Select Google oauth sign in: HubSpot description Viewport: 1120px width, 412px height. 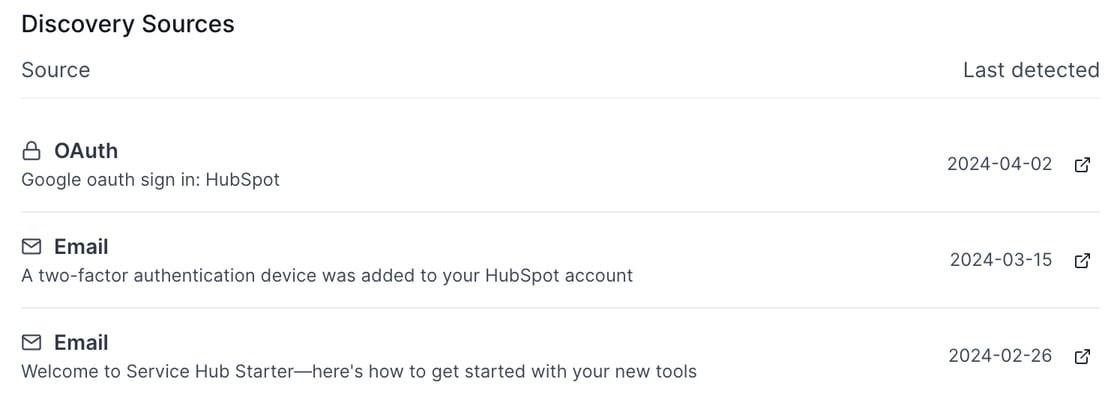150,180
